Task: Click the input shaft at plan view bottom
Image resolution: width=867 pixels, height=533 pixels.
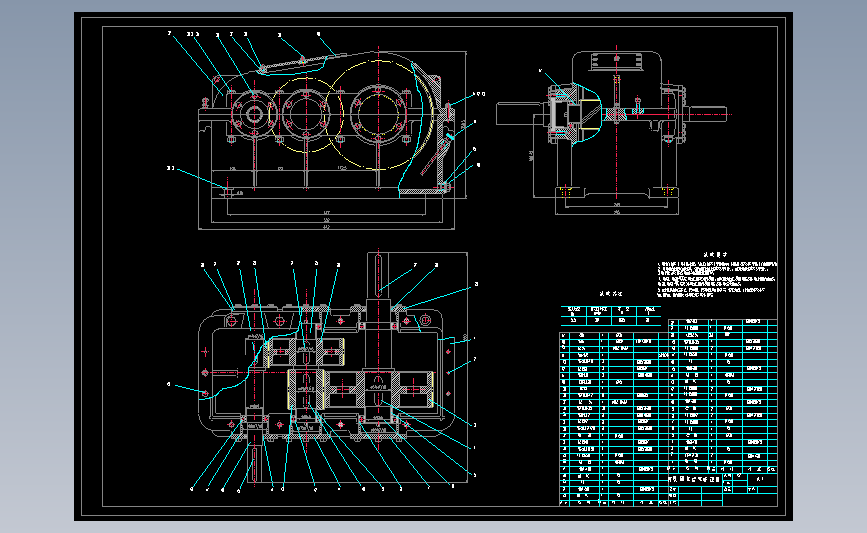Action: [x=254, y=461]
